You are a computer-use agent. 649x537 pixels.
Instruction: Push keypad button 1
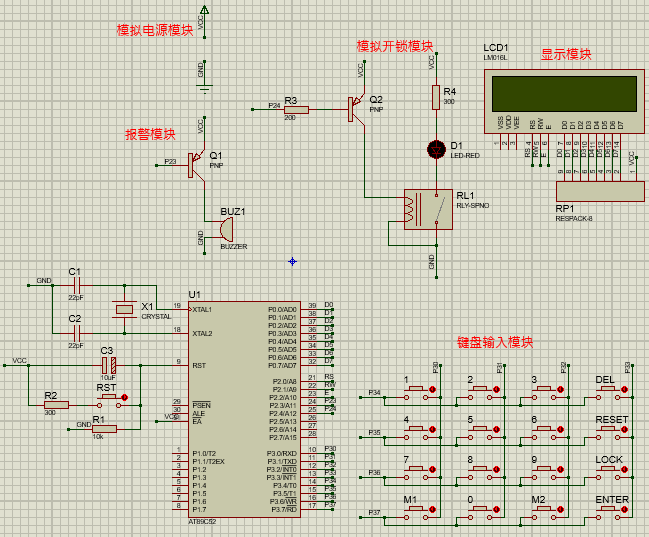coord(416,393)
